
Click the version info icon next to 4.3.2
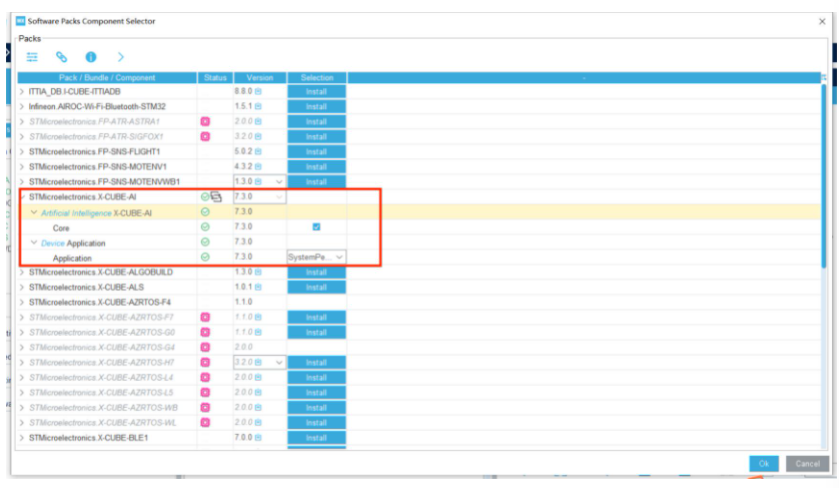coord(258,166)
